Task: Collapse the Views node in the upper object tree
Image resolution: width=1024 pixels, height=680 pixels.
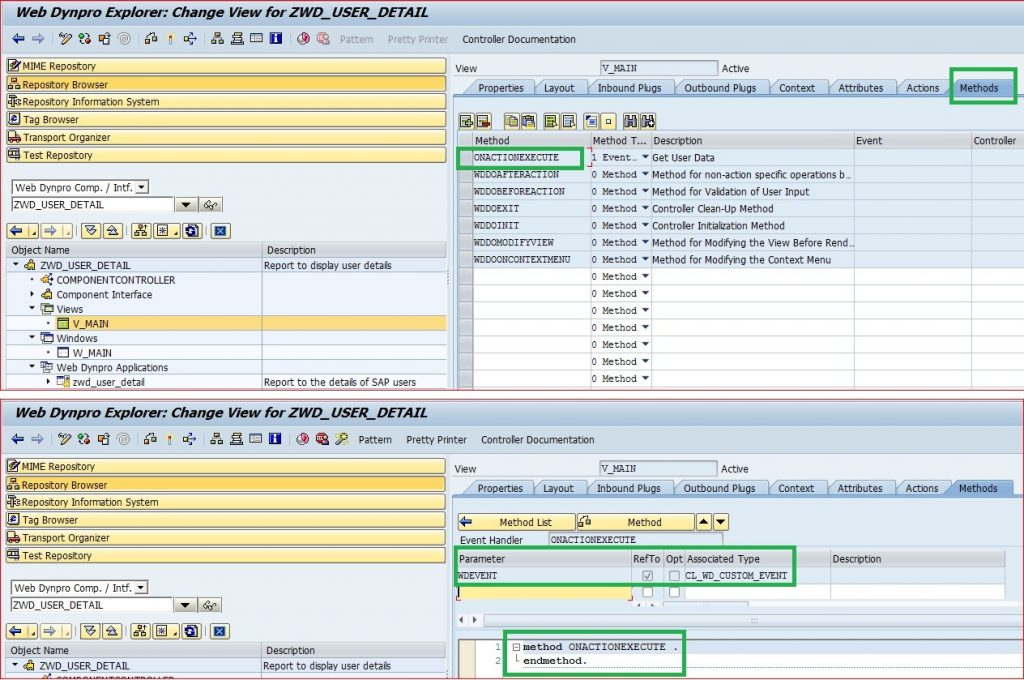Action: click(32, 308)
